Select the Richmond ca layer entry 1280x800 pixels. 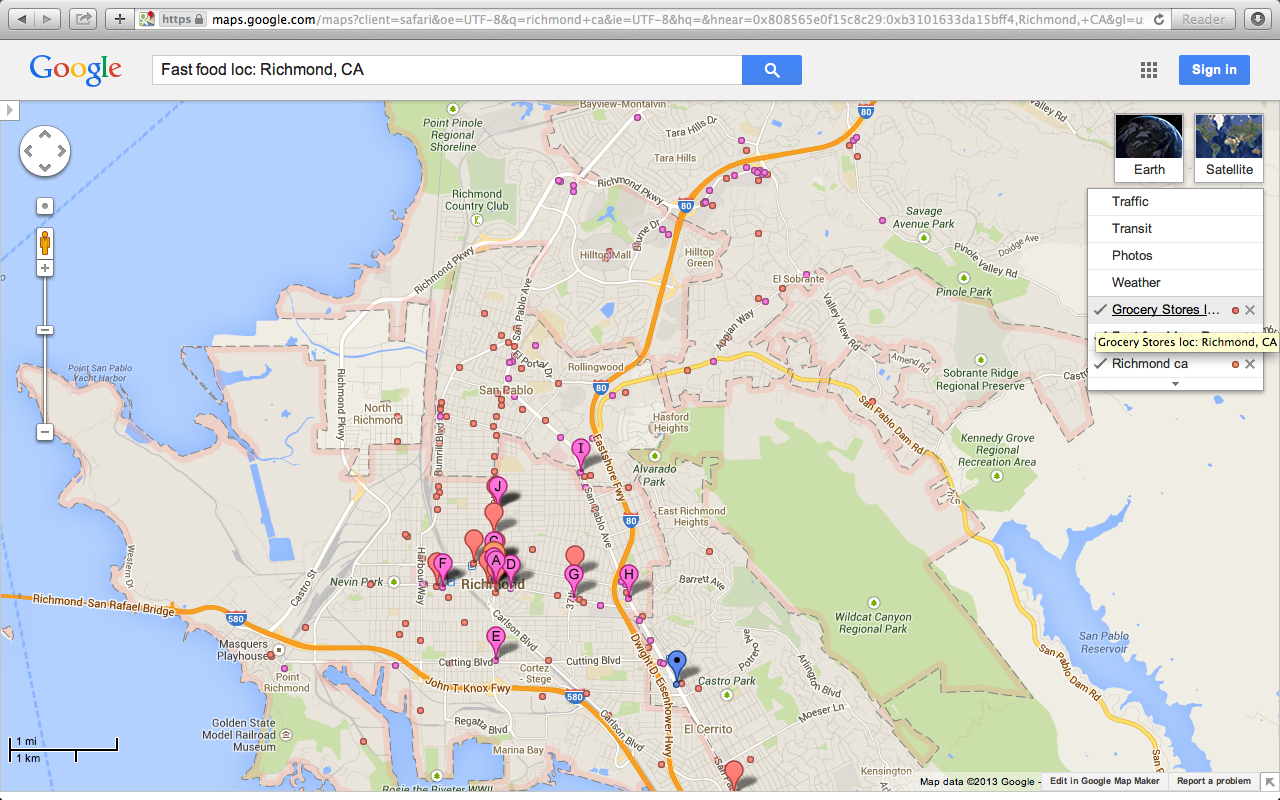(1150, 364)
